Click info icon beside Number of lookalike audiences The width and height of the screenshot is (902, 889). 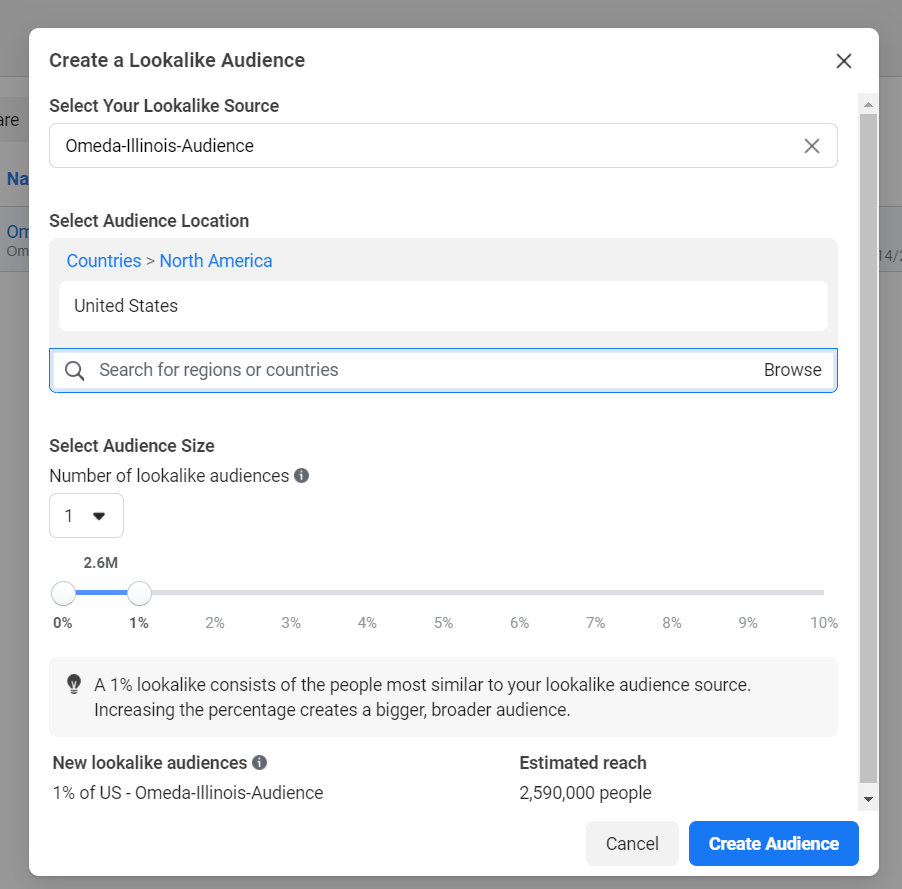pos(301,476)
